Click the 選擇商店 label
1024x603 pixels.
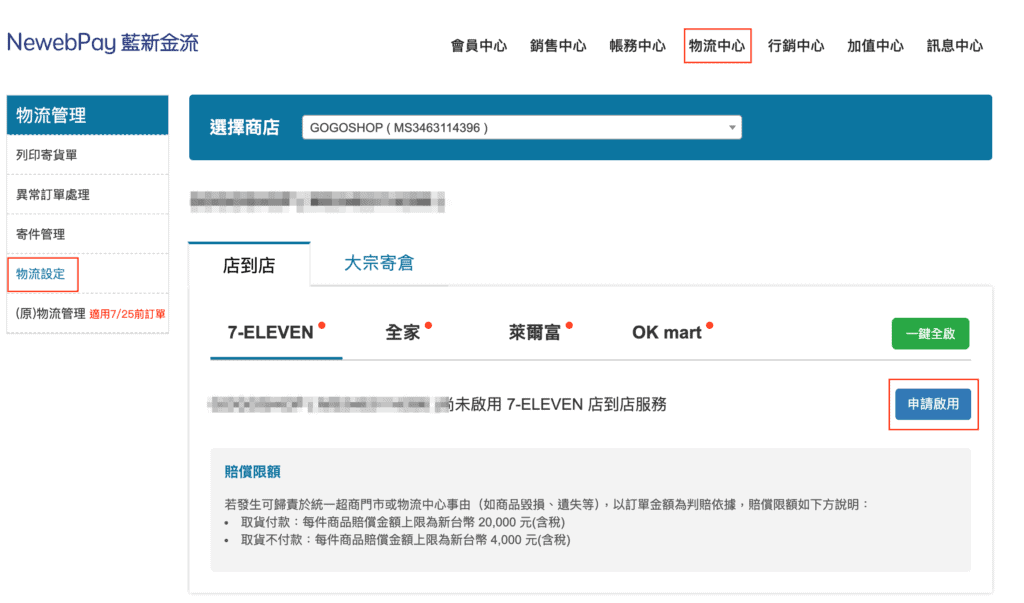(244, 127)
